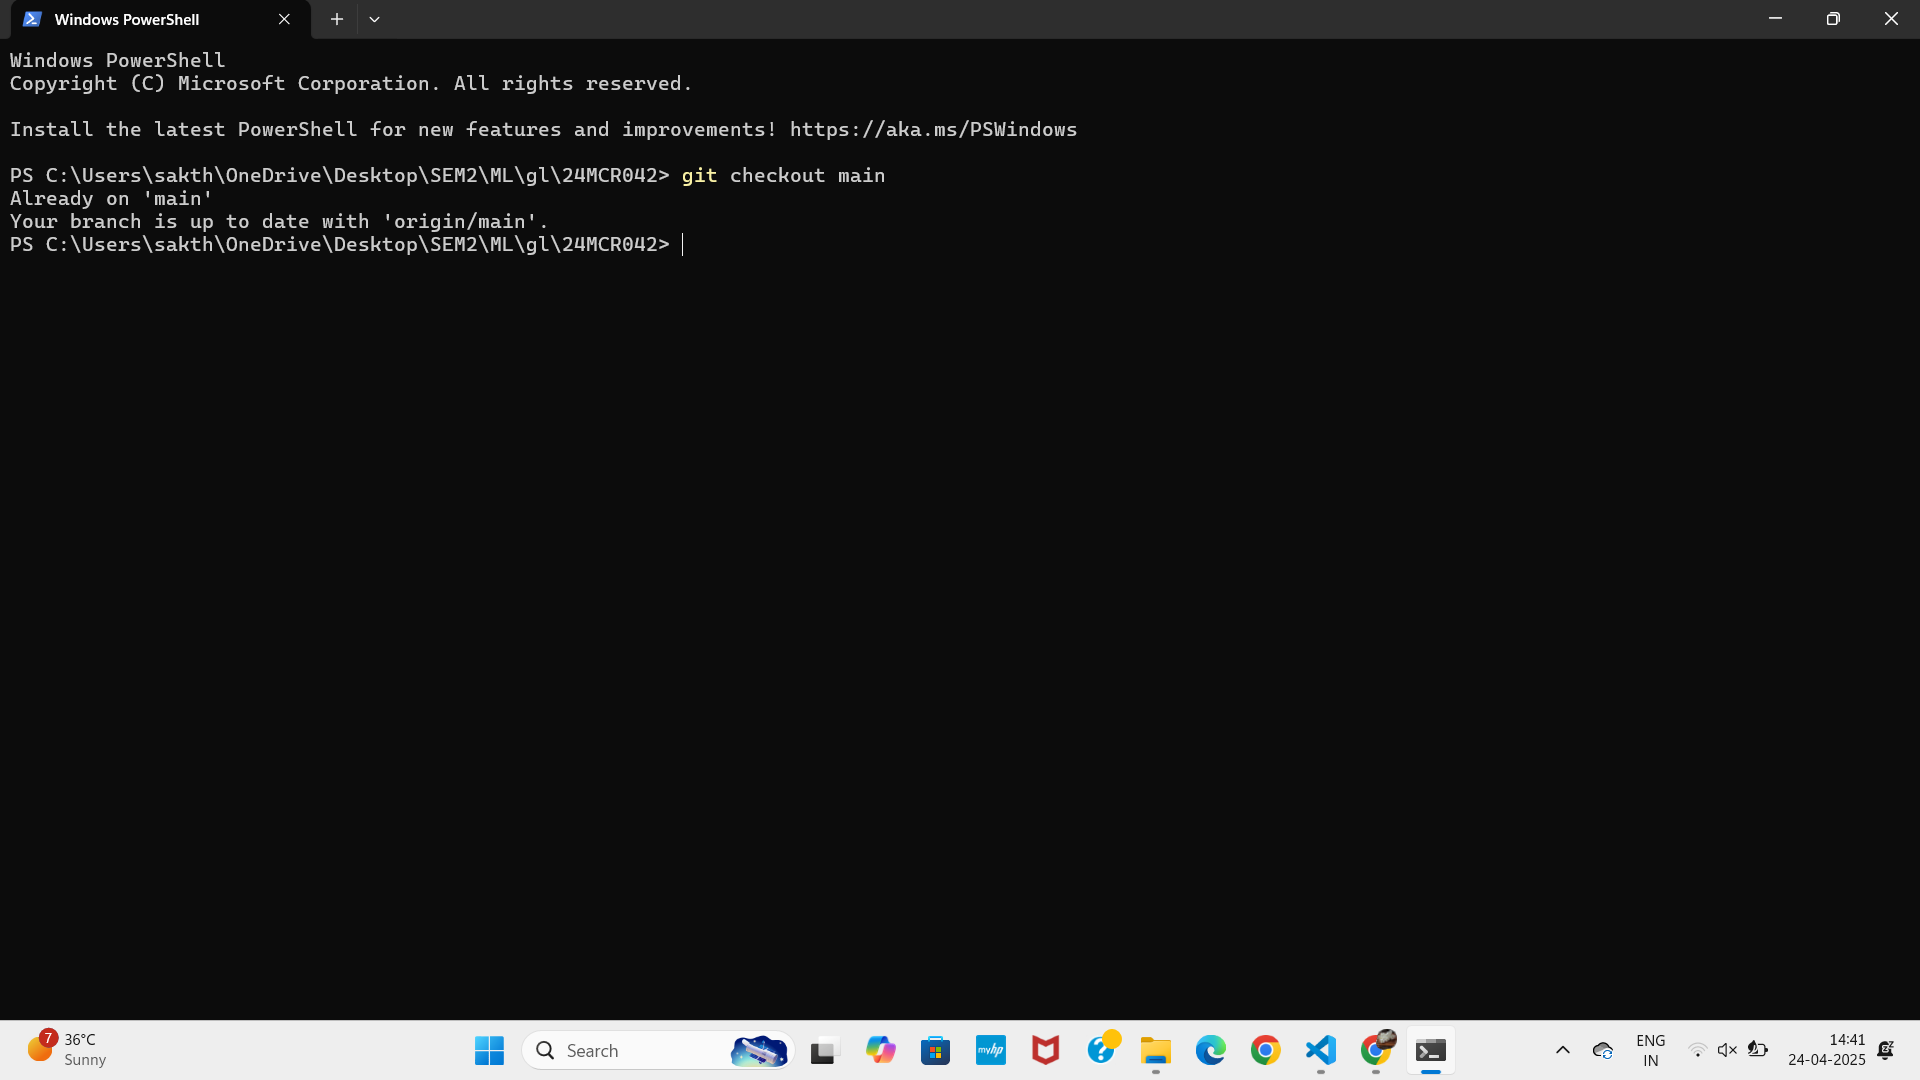Open a new terminal tab with plus button
1920x1080 pixels.
tap(337, 19)
